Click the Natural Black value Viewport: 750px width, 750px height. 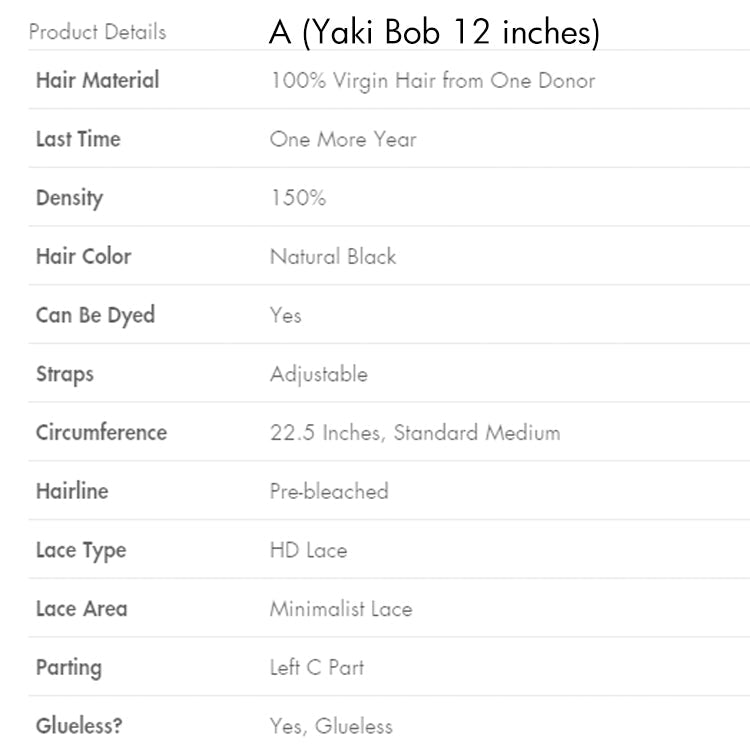pos(333,257)
